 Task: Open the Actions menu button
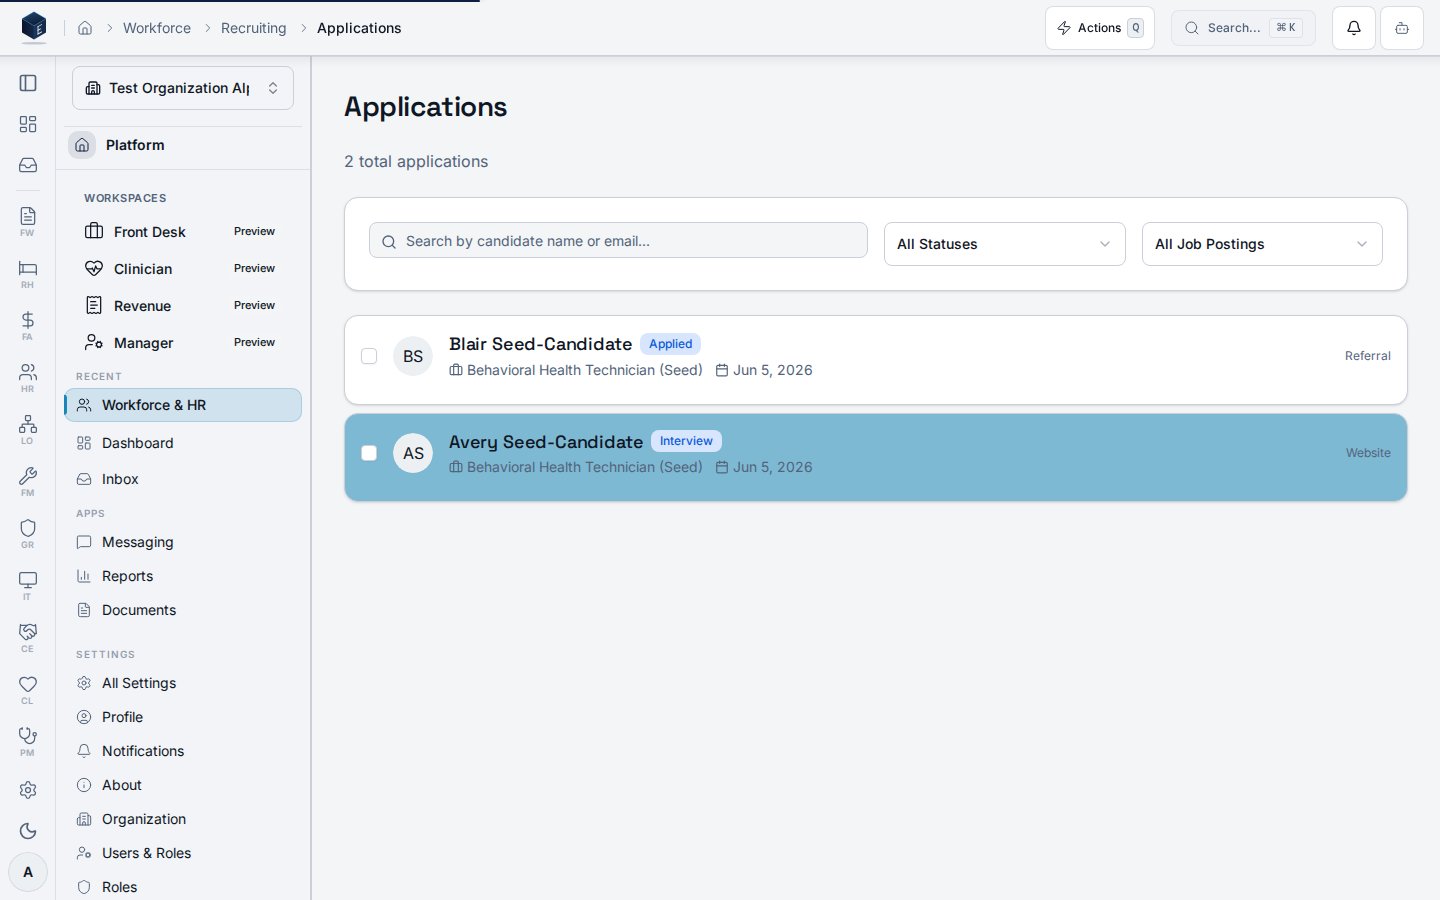click(1100, 28)
